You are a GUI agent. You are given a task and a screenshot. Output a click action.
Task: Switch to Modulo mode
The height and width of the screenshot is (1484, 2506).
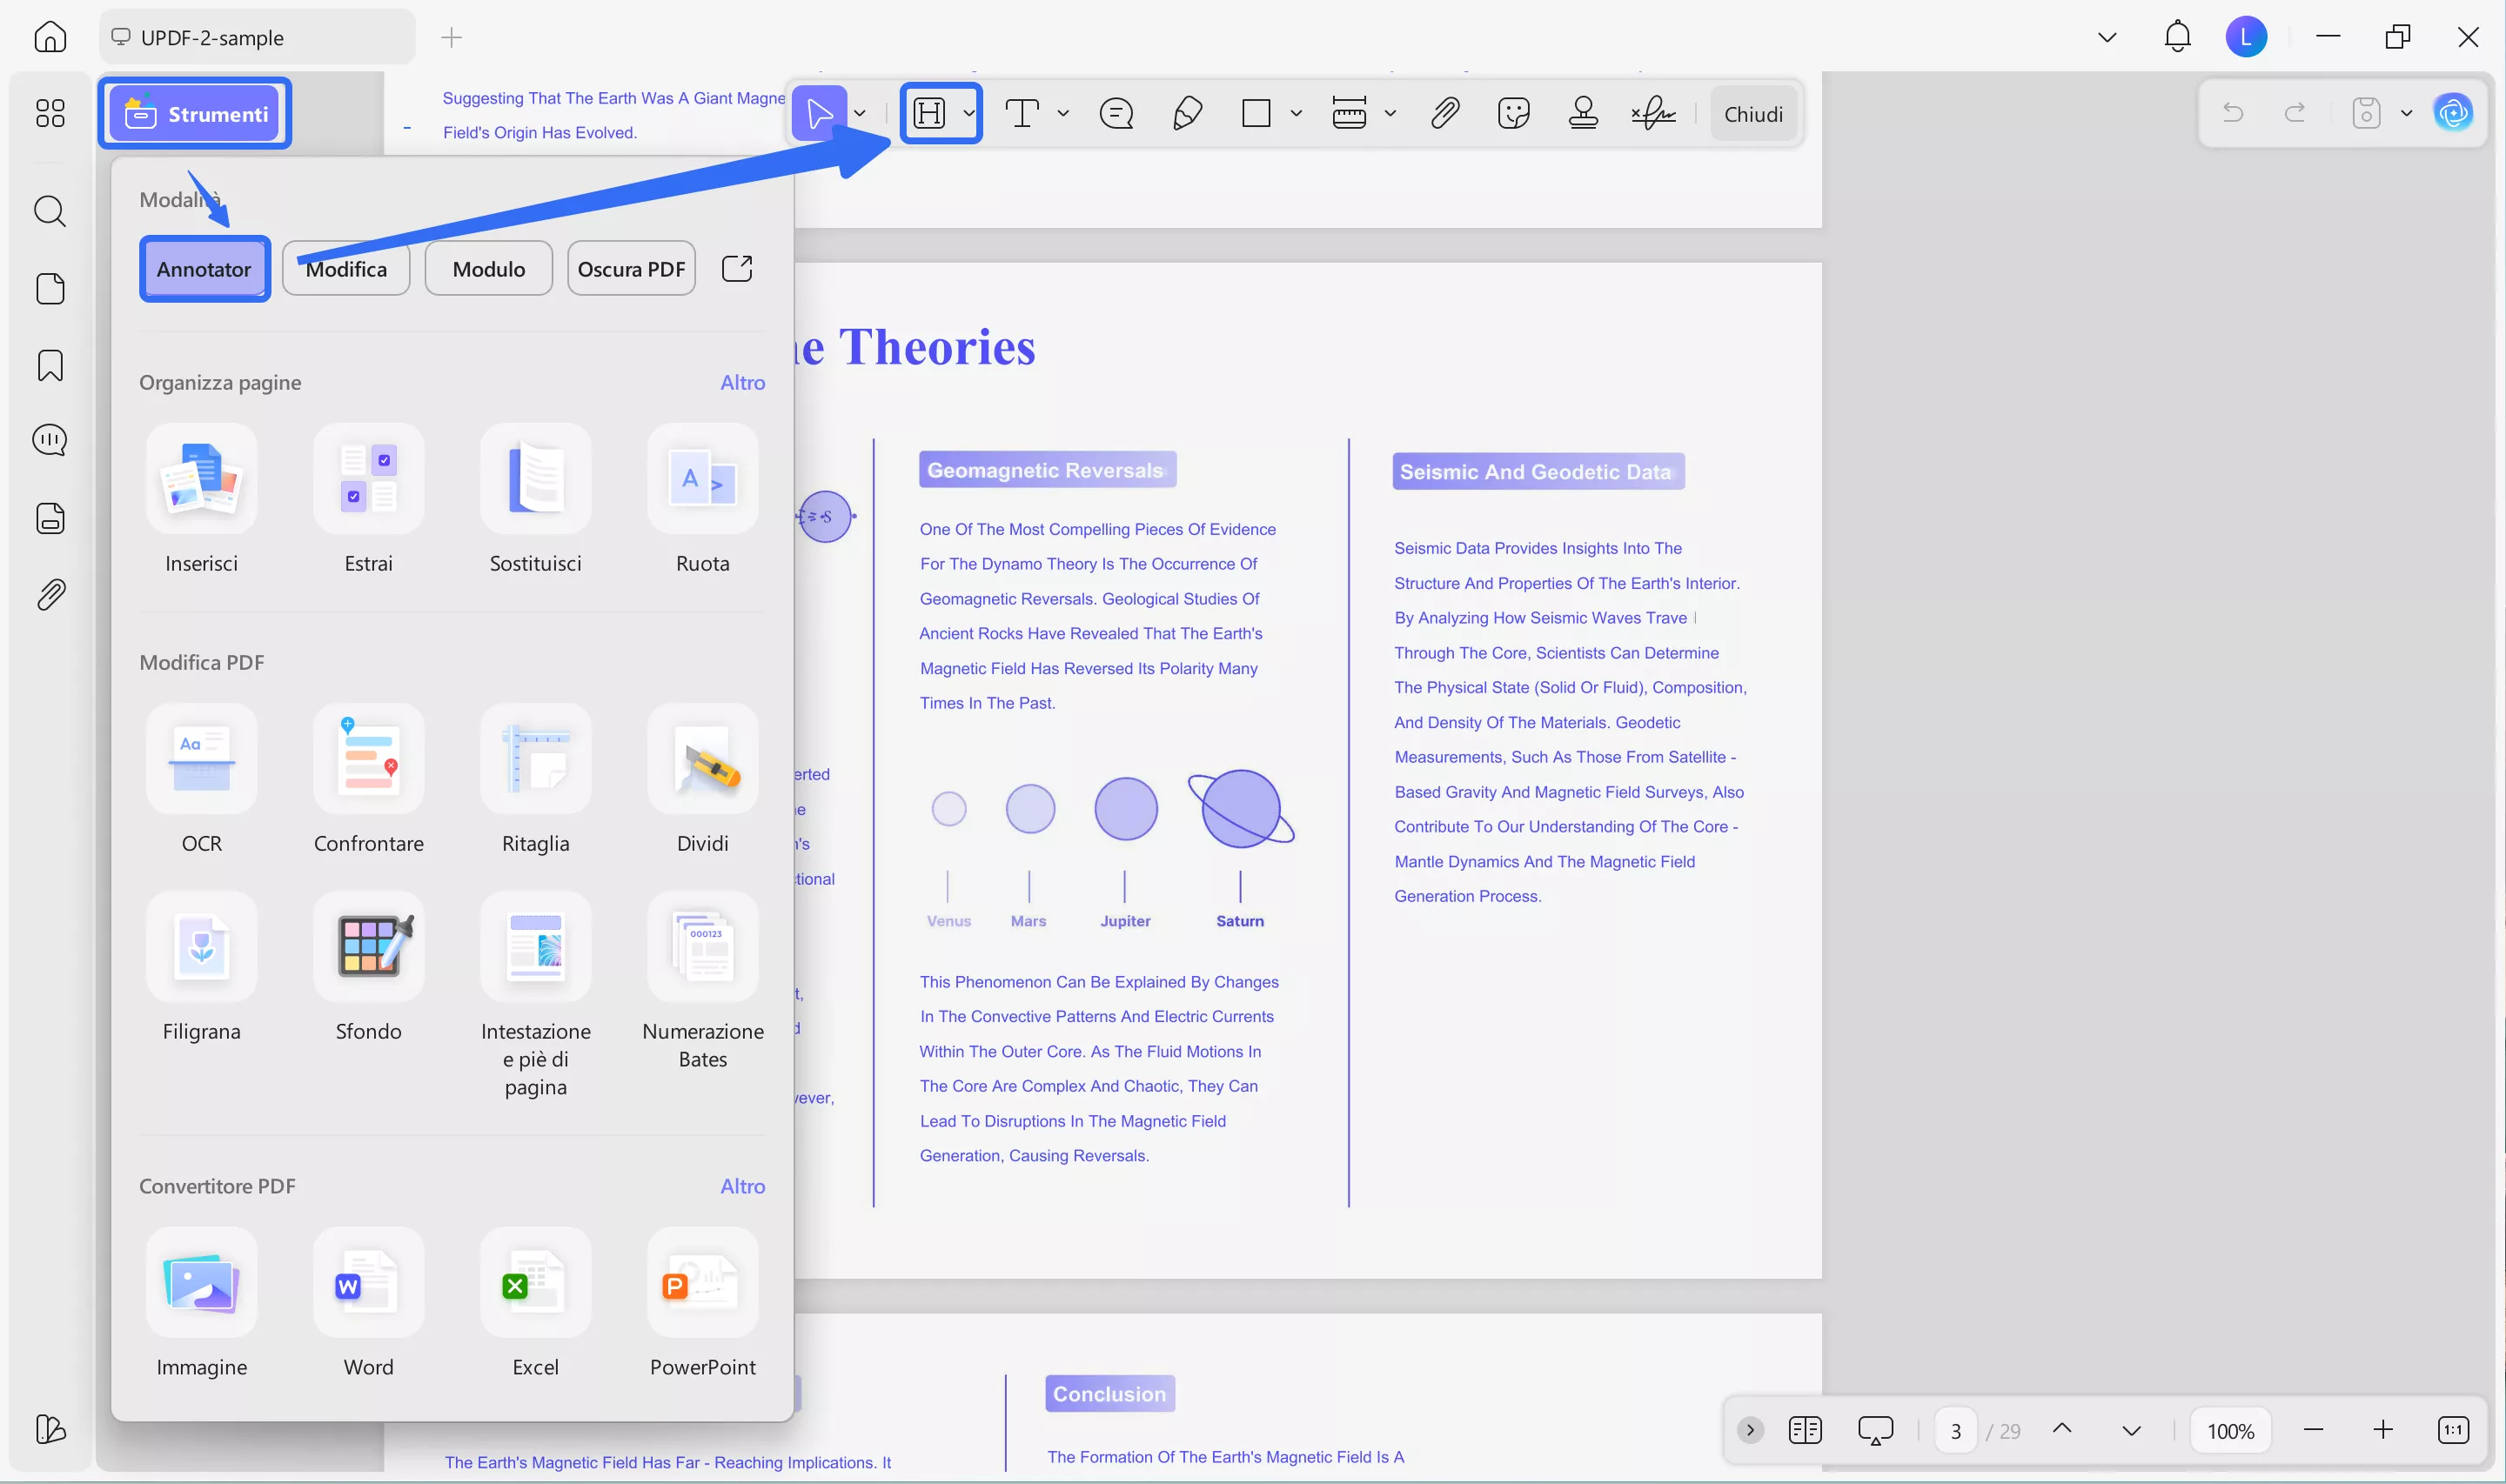pyautogui.click(x=488, y=268)
